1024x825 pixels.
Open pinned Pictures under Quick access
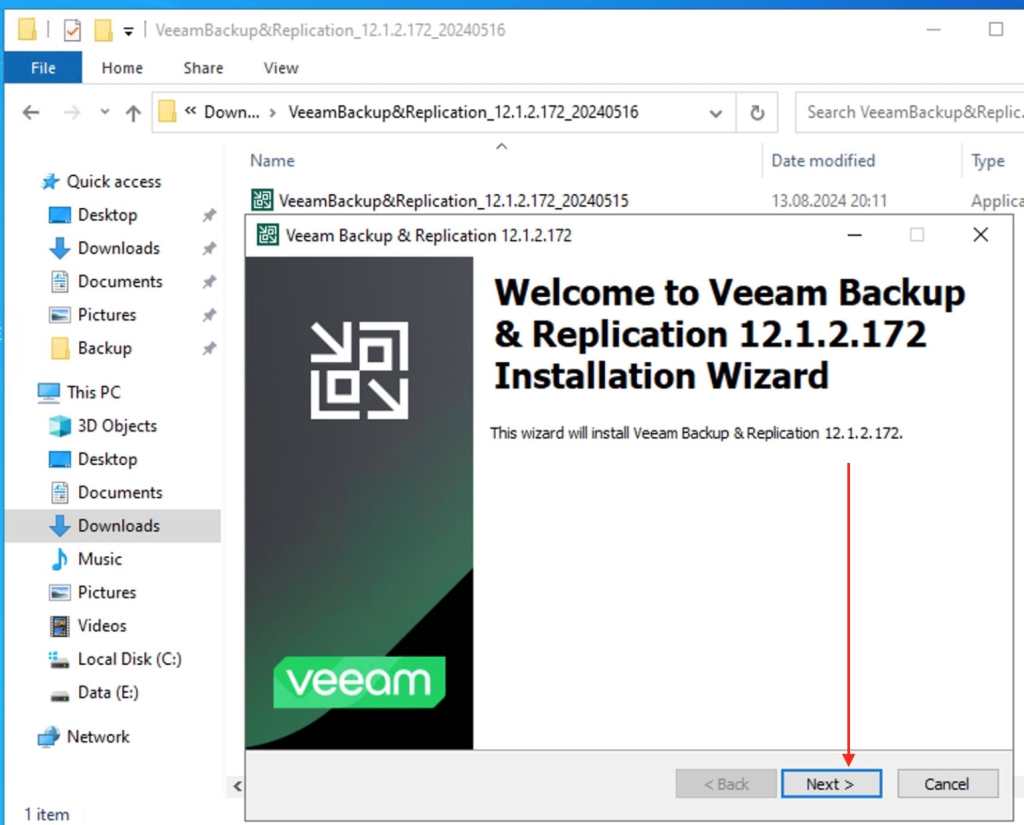(x=106, y=315)
